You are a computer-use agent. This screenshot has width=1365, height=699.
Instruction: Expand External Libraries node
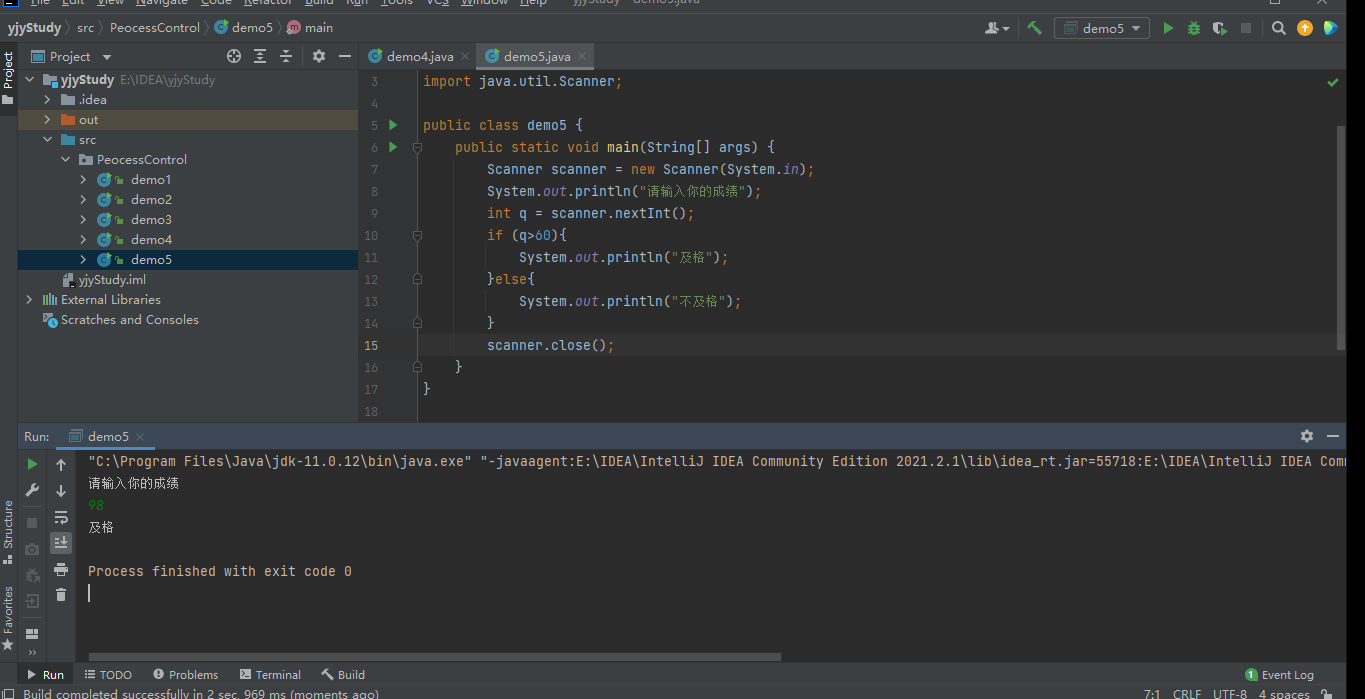click(x=29, y=300)
